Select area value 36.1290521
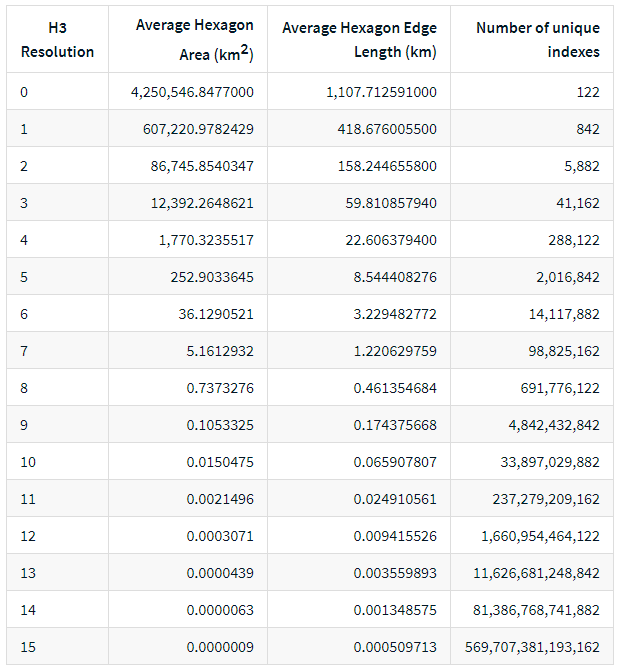 pyautogui.click(x=216, y=314)
